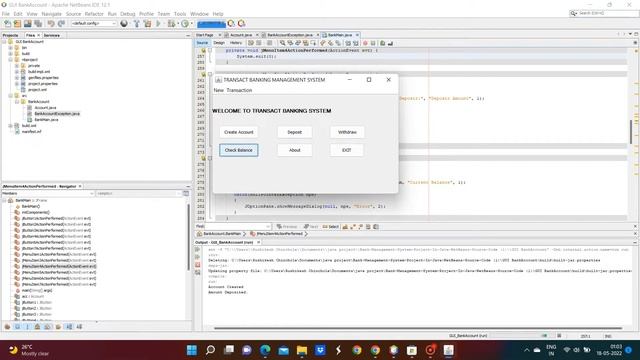Click the Stop Macro Recording icon in editor toolbar
This screenshot has height=360, width=640.
373,43
